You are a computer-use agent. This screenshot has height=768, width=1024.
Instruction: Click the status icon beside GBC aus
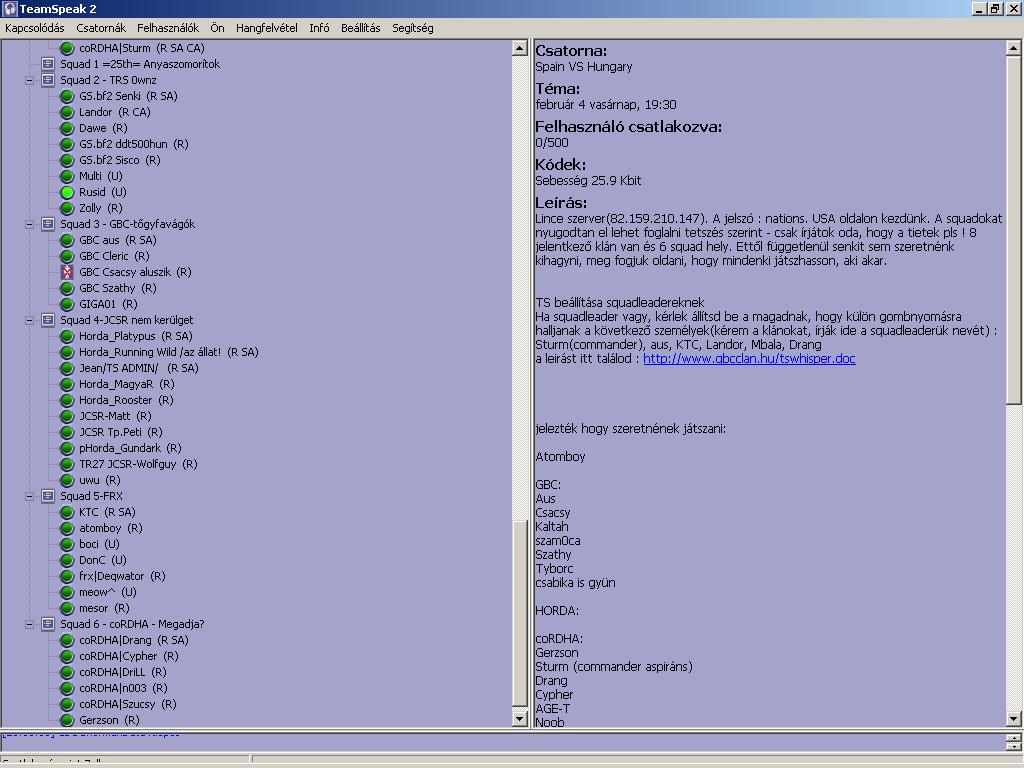point(67,240)
